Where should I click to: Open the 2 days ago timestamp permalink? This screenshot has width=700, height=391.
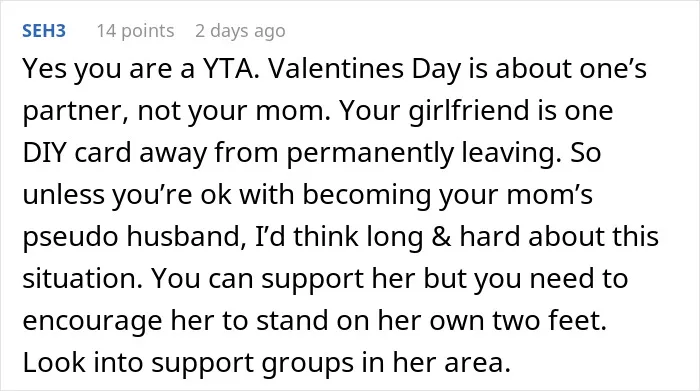coord(240,31)
